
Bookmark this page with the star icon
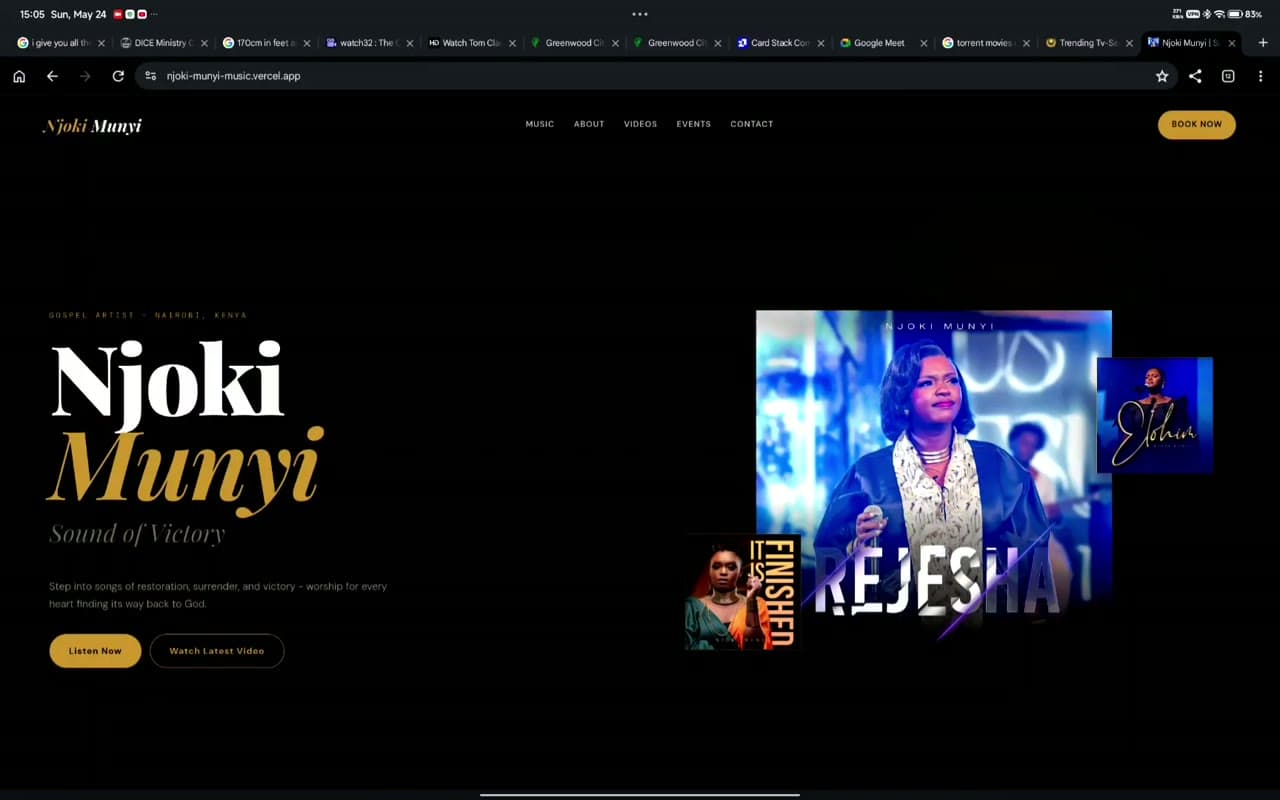(x=1162, y=76)
